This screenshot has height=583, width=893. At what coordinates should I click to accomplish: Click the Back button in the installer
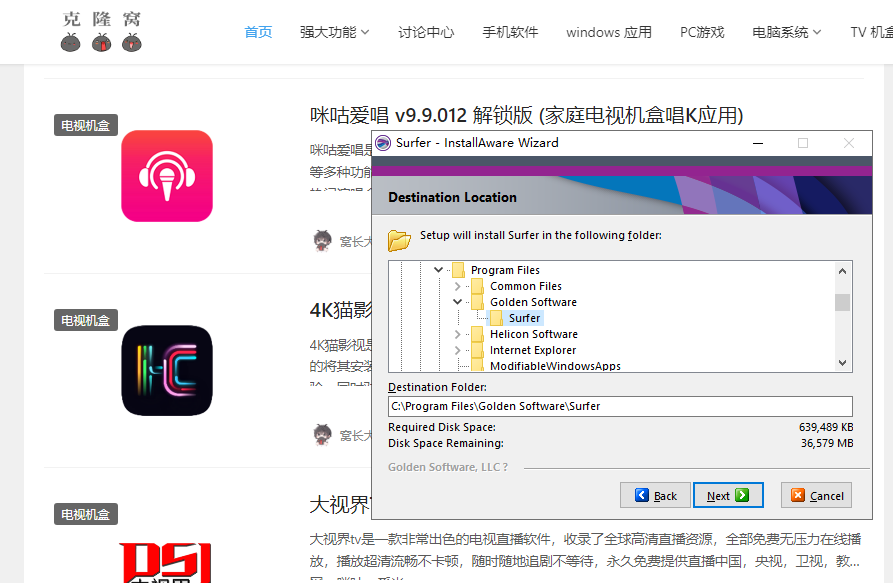point(656,495)
